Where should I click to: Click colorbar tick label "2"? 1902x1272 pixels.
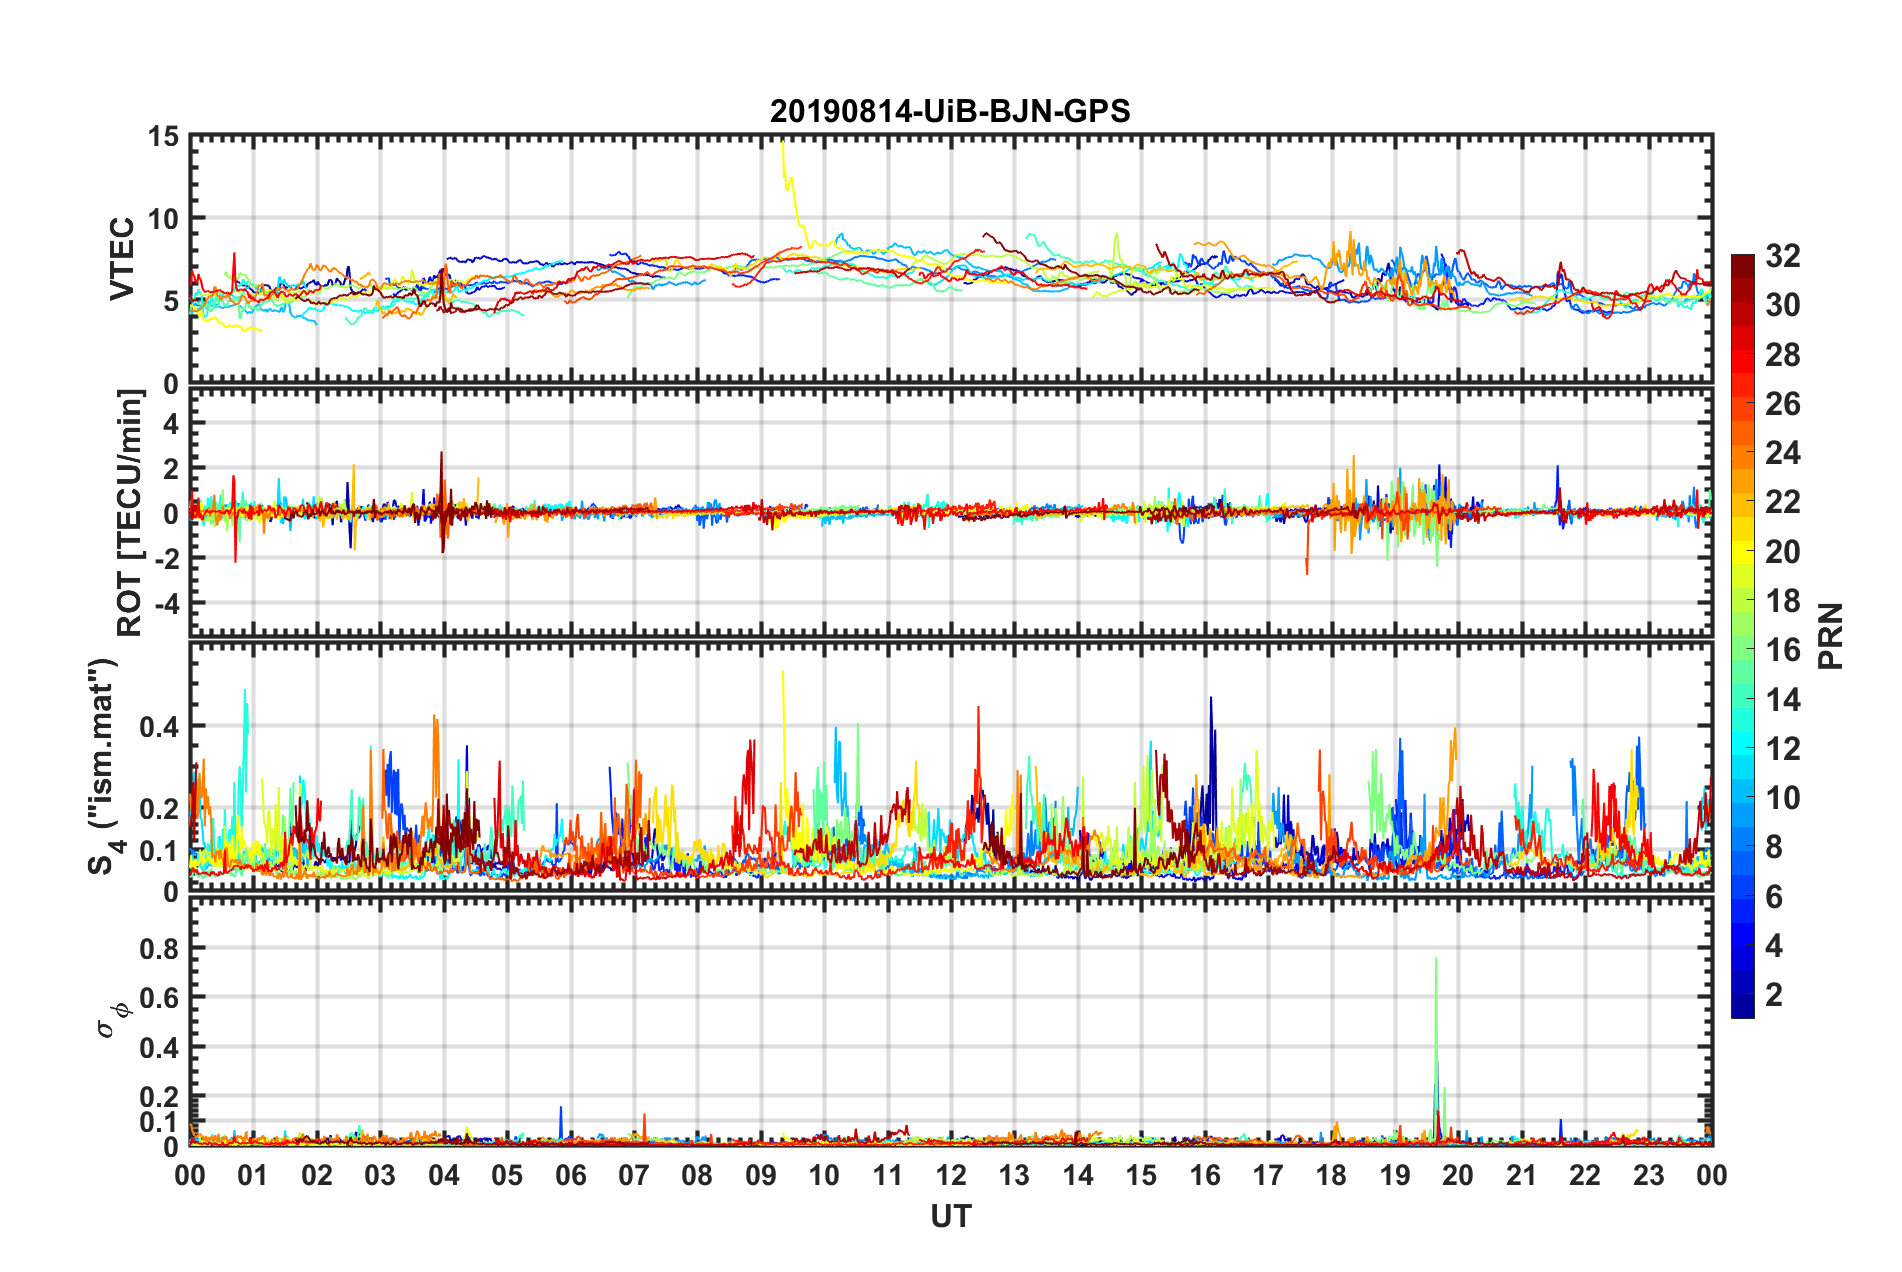(1774, 995)
